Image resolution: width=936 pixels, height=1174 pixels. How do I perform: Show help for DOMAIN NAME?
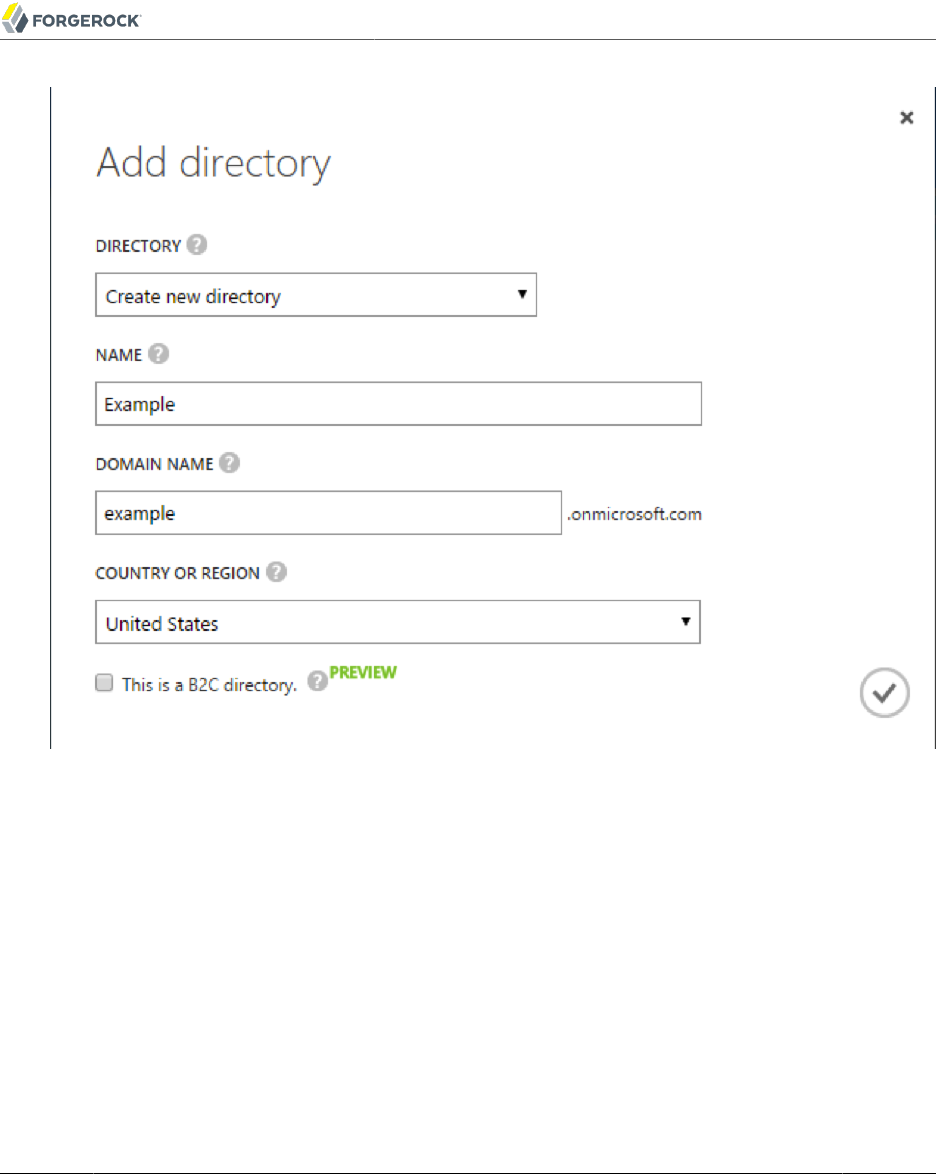(230, 463)
